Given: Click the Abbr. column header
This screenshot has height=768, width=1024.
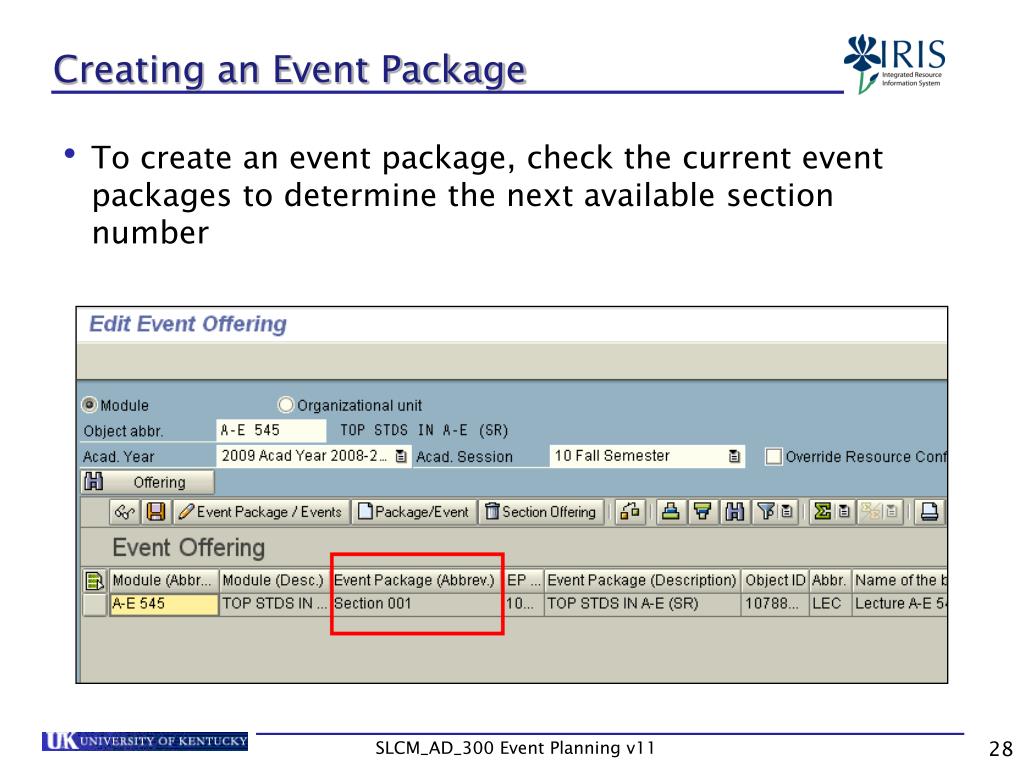Looking at the screenshot, I should tap(830, 580).
